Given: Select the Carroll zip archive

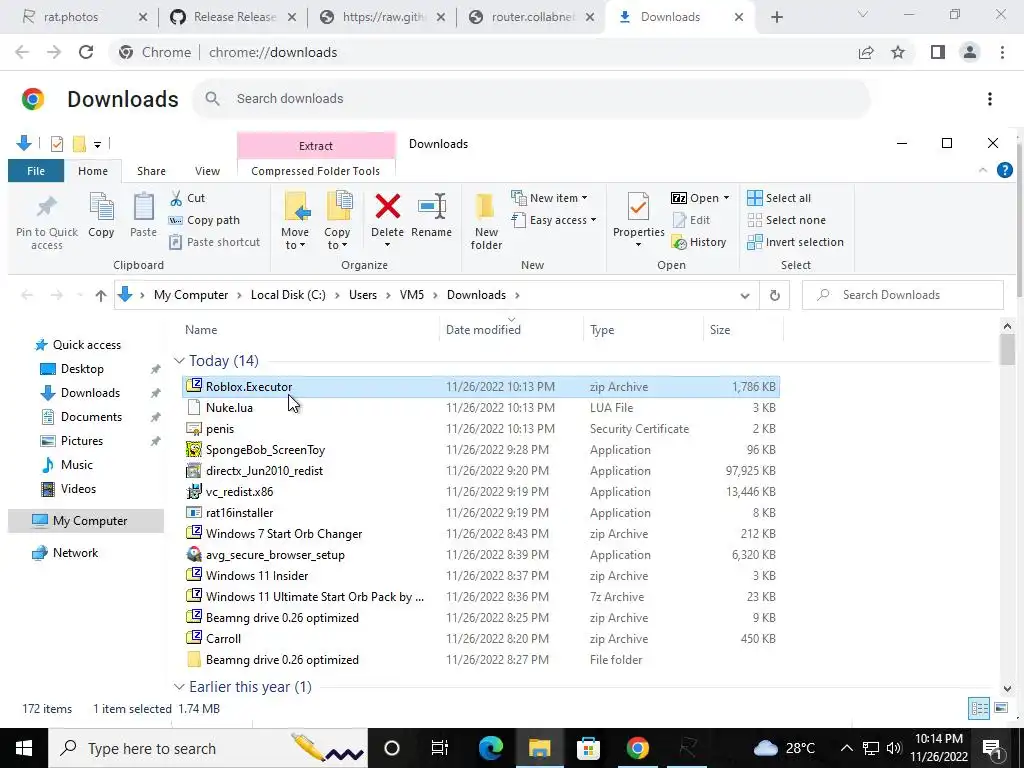Looking at the screenshot, I should point(481,639).
